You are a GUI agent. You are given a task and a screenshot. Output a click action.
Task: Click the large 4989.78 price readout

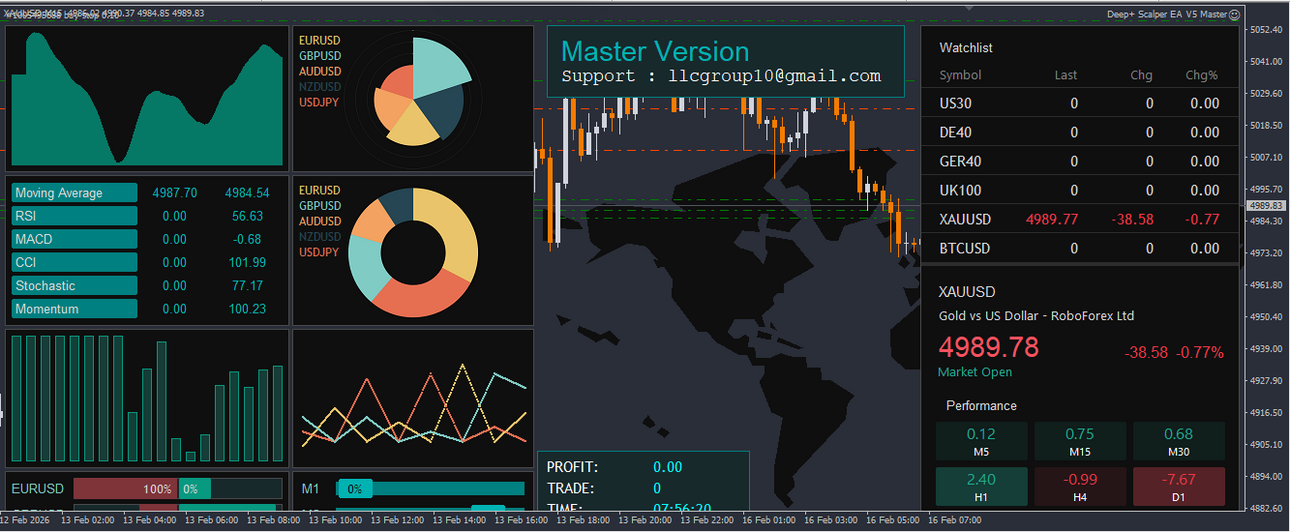989,347
